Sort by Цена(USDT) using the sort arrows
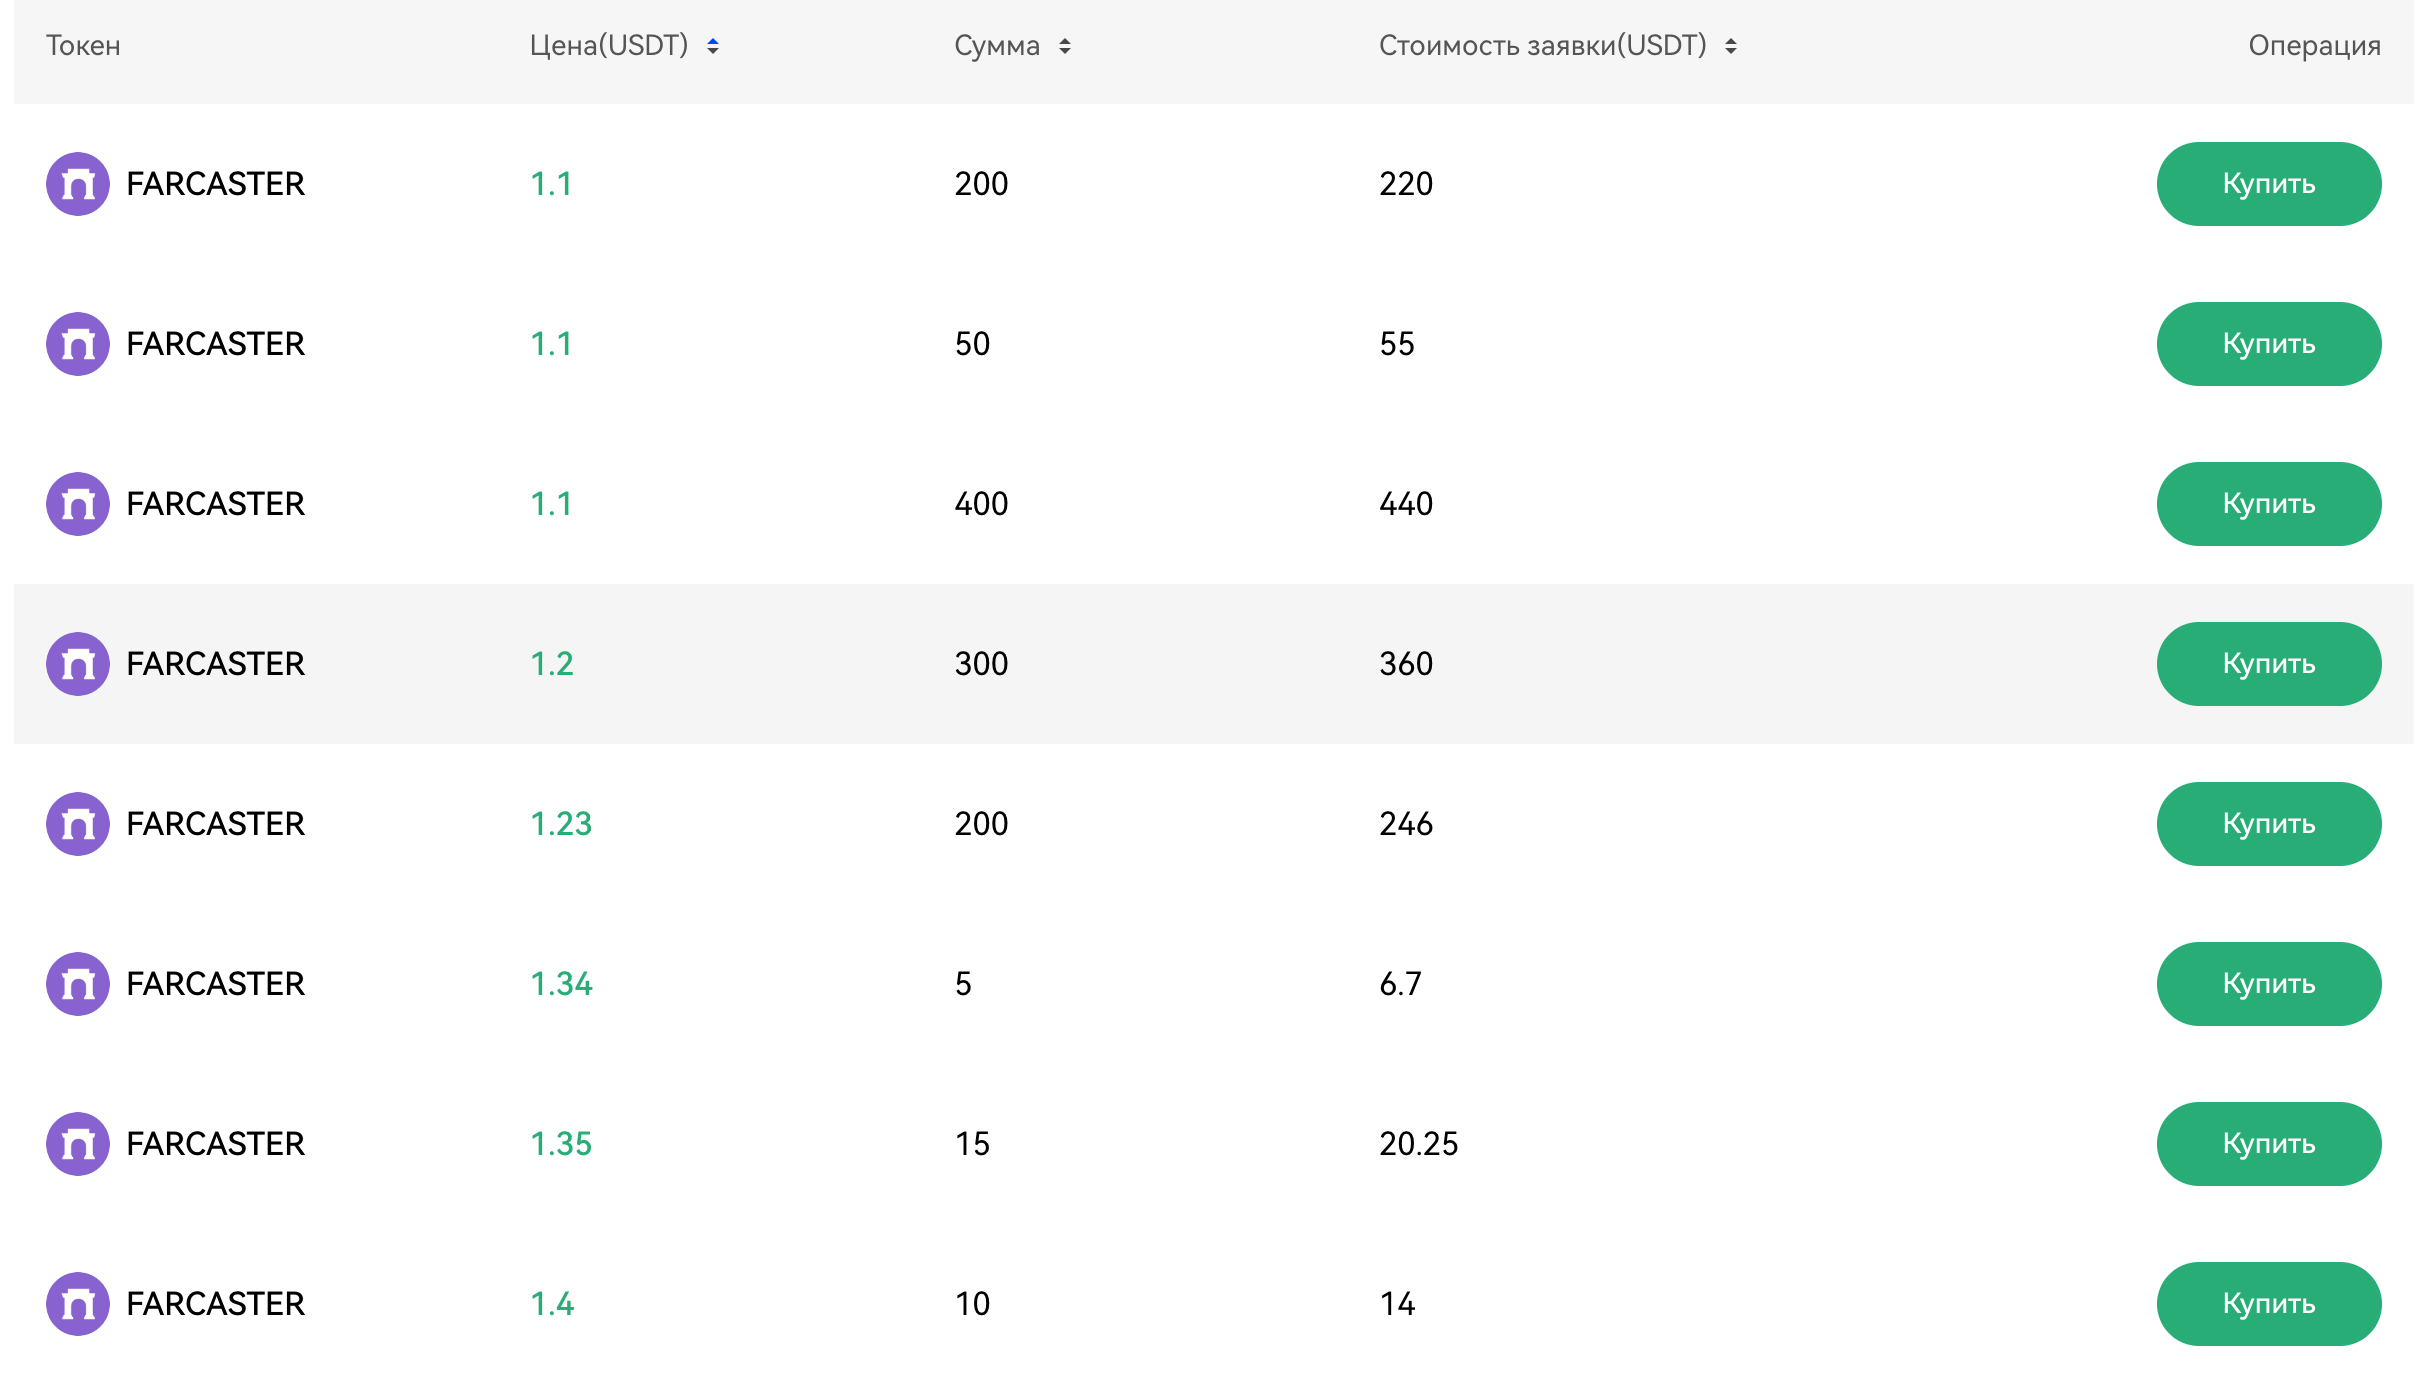2422x1400 pixels. point(713,46)
